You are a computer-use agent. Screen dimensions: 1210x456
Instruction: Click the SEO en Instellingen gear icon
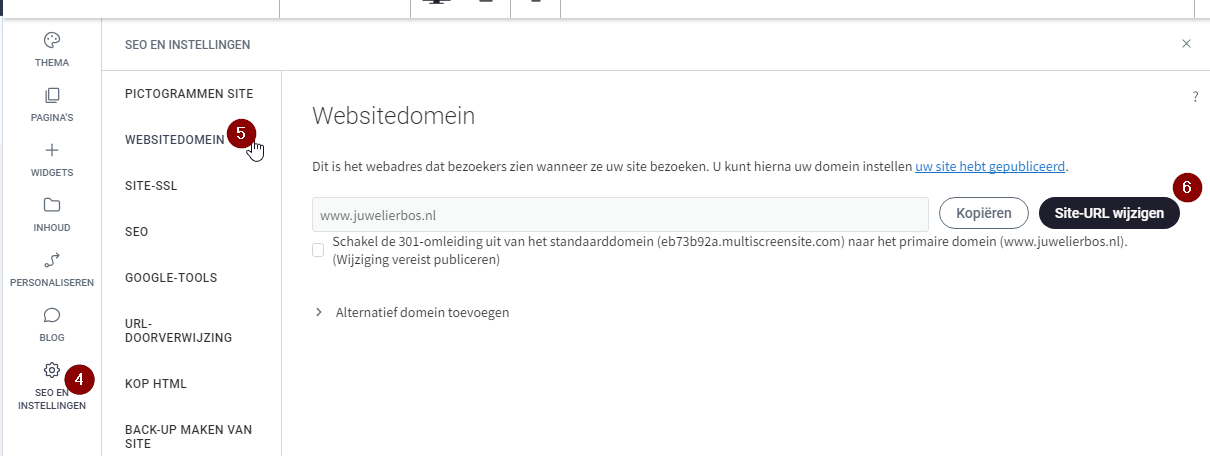(x=52, y=370)
